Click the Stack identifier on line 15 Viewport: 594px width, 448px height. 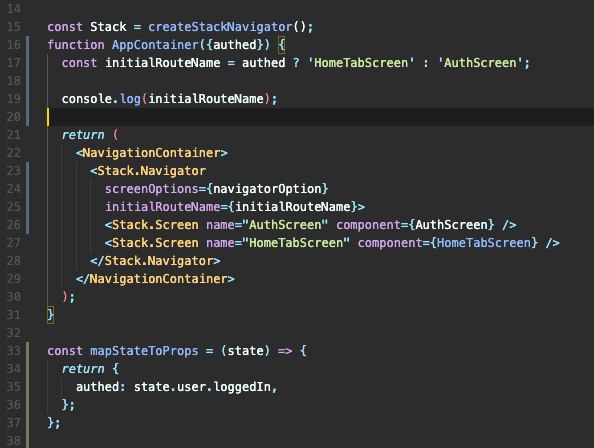coord(108,27)
